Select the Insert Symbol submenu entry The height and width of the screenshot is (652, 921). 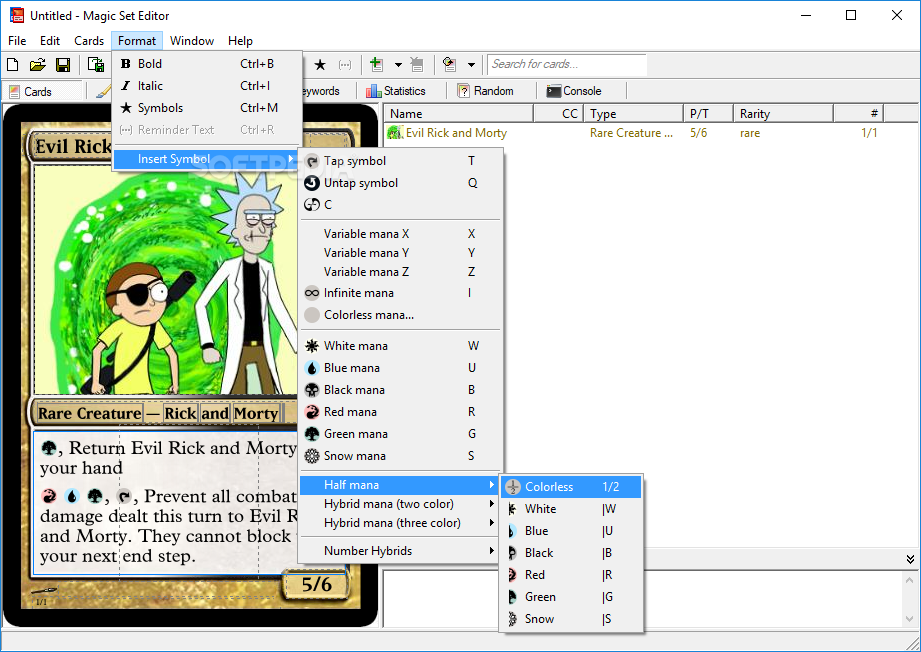coord(207,159)
